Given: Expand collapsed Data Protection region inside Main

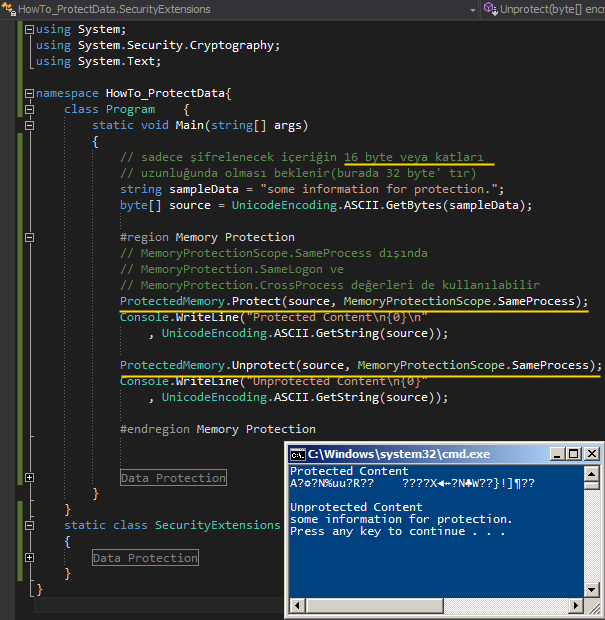Looking at the screenshot, I should pos(28,478).
